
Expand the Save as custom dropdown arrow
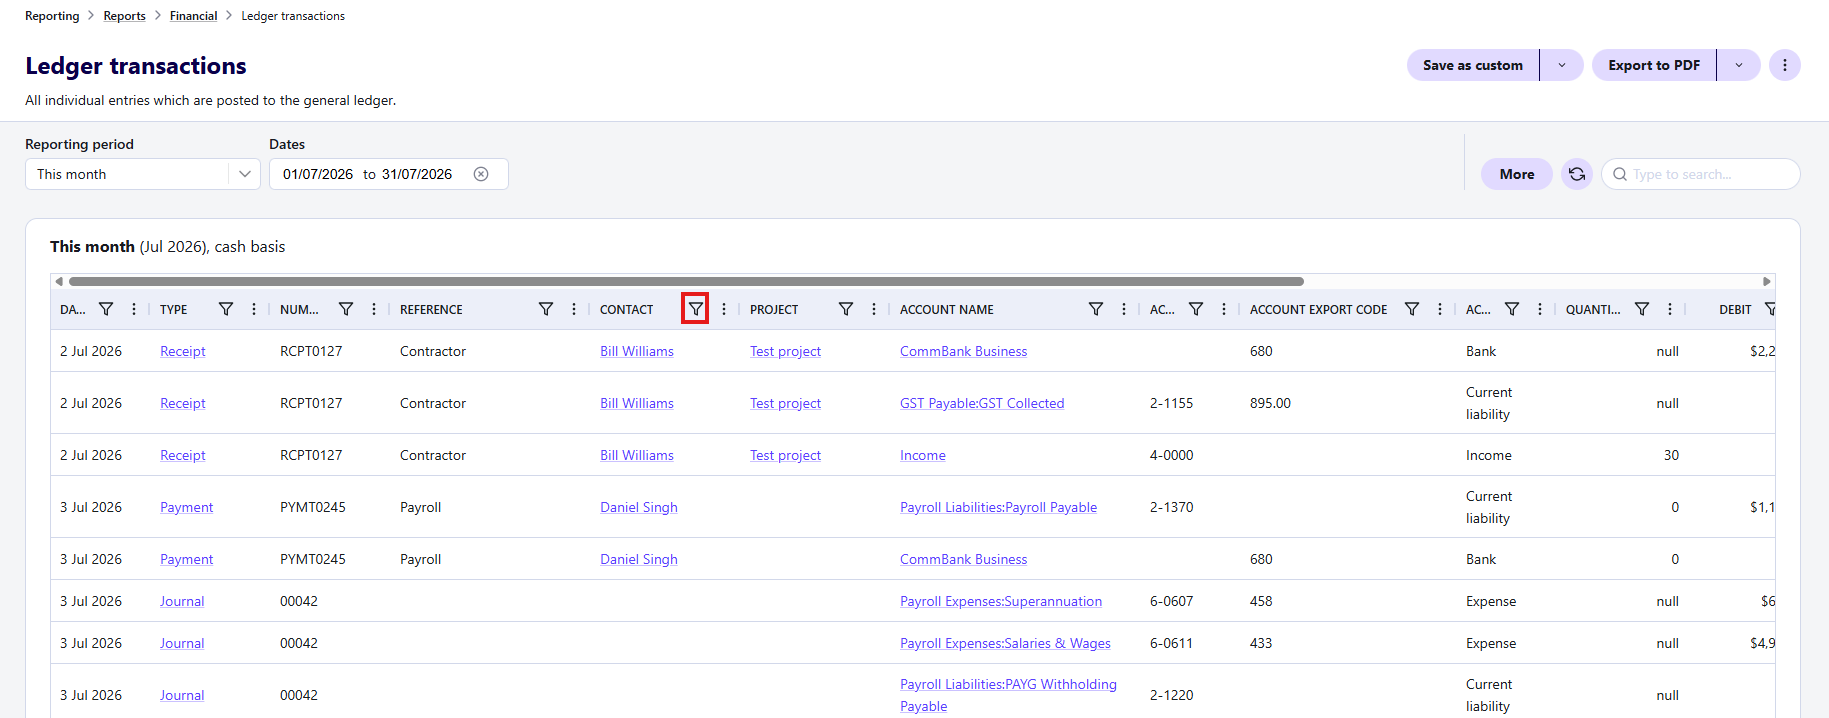tap(1562, 65)
